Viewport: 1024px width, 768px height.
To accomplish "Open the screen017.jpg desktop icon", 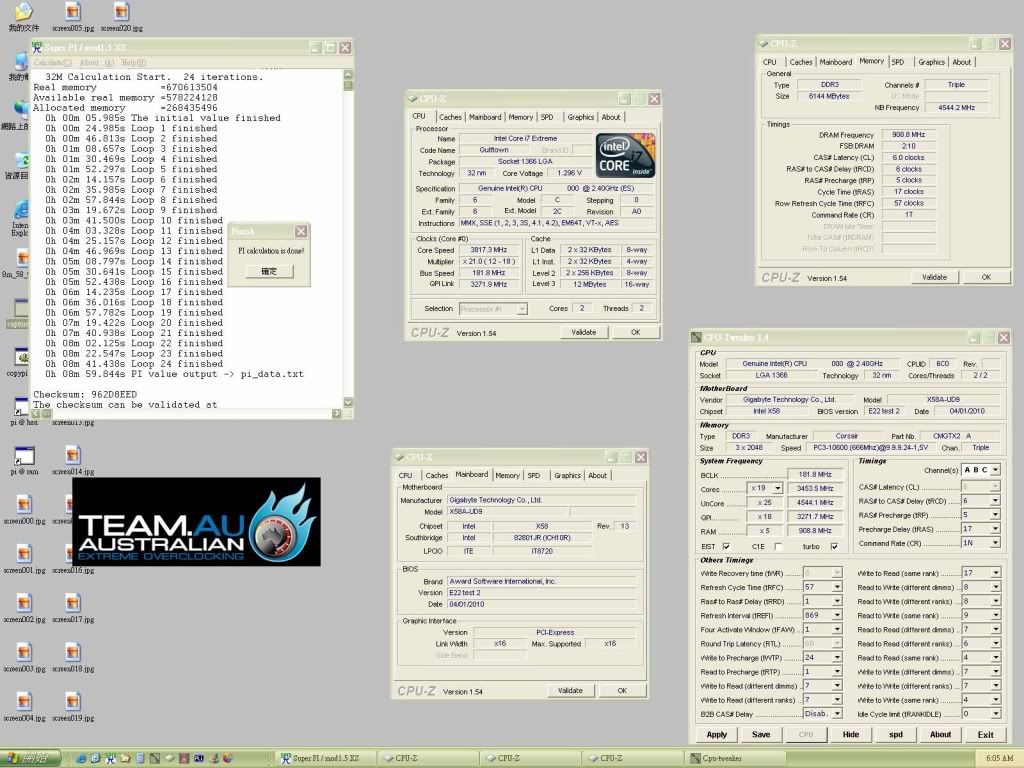I will 73,607.
